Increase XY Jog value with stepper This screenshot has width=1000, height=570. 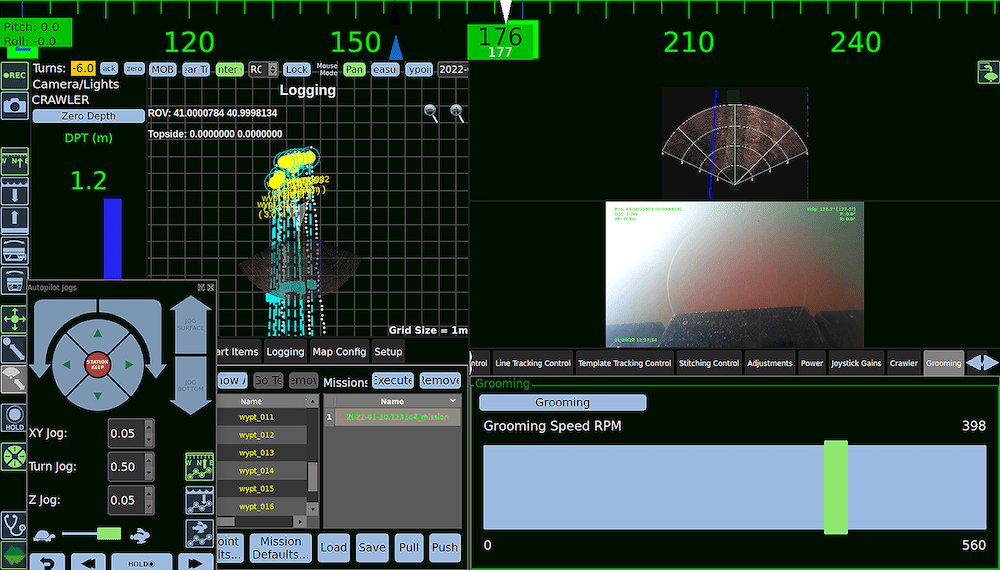pyautogui.click(x=149, y=427)
